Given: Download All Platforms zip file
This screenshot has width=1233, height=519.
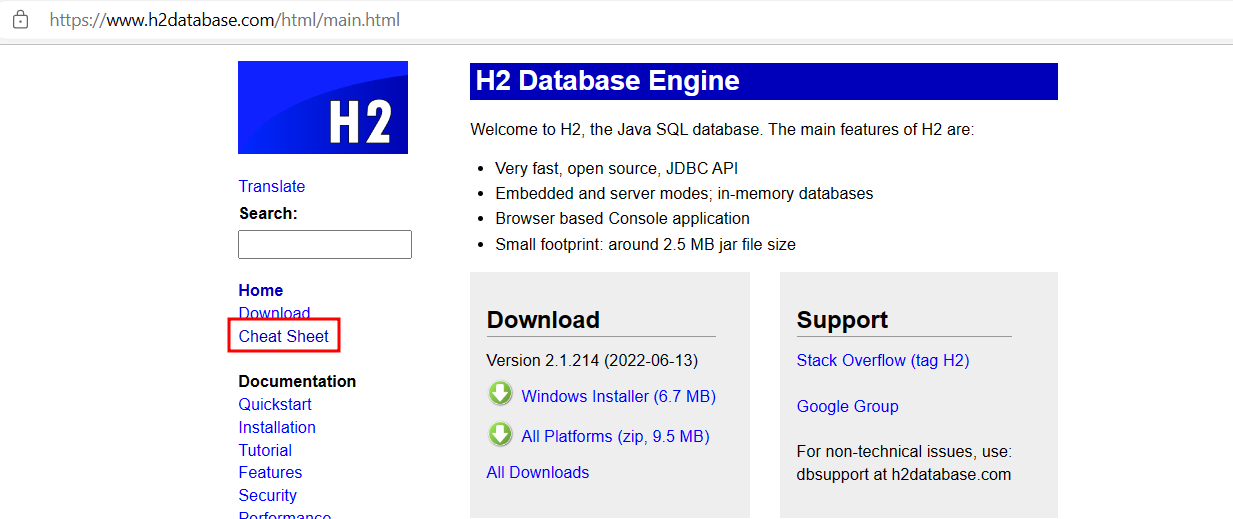Looking at the screenshot, I should click(615, 436).
